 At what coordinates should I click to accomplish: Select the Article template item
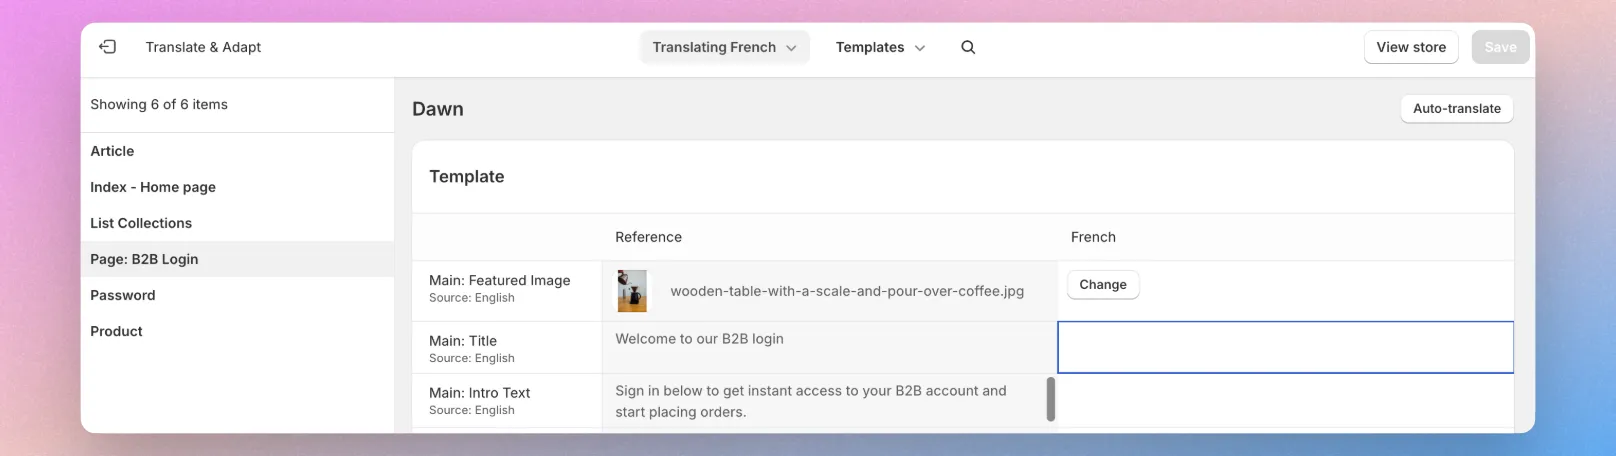238,151
